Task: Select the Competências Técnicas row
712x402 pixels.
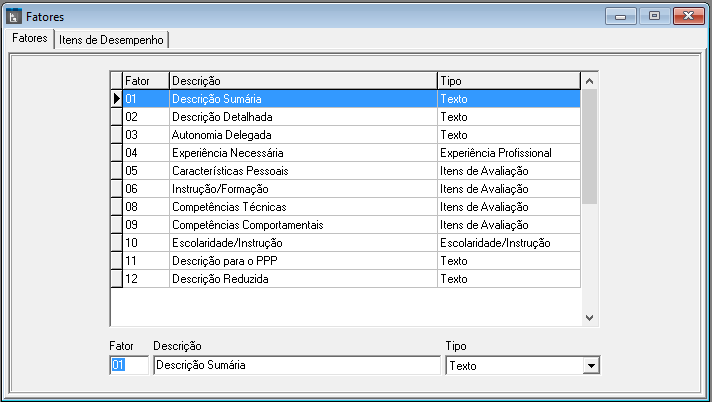Action: [x=346, y=207]
